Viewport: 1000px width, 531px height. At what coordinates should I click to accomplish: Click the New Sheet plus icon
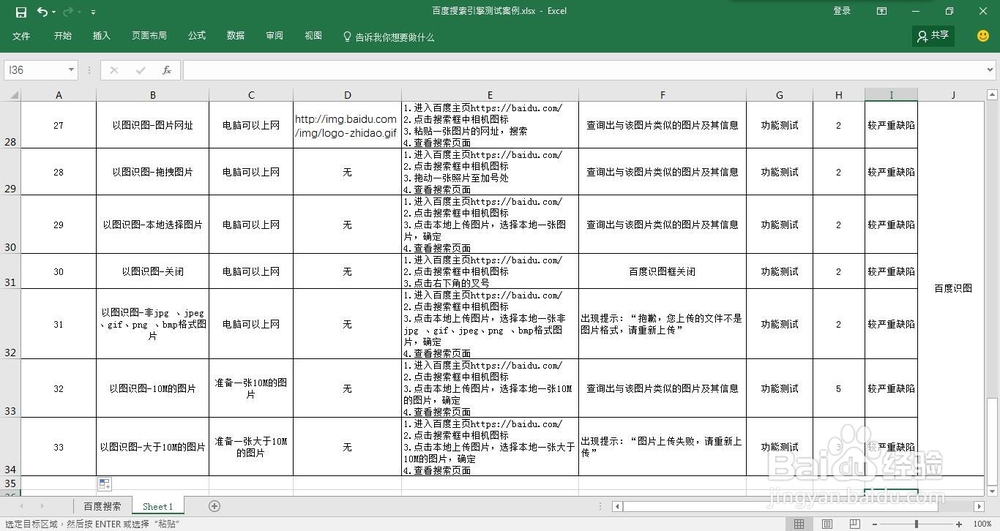(215, 506)
